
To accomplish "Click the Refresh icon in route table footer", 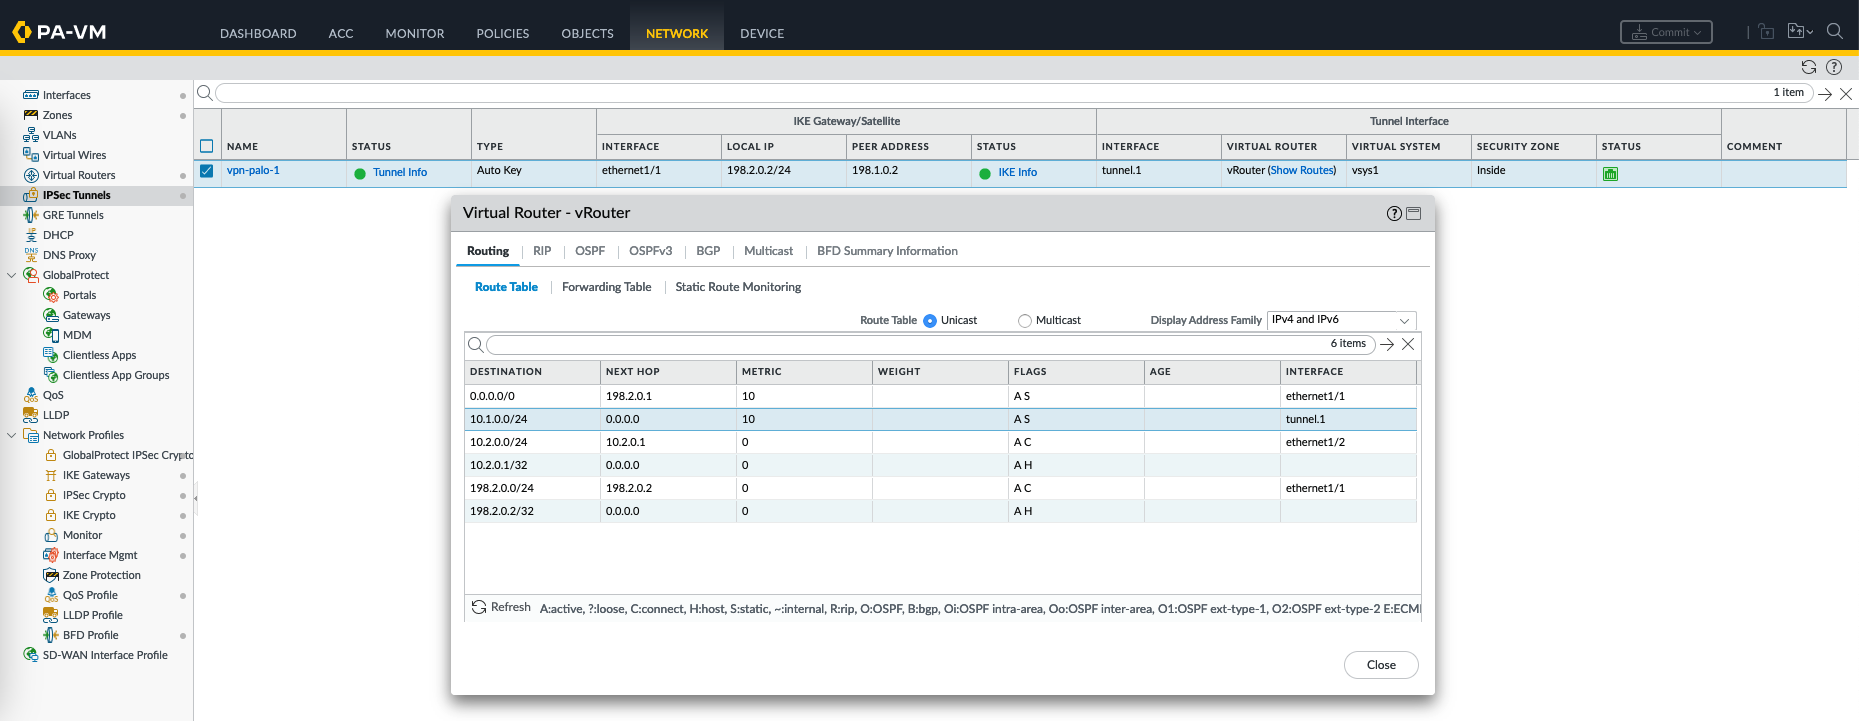I will click(479, 607).
